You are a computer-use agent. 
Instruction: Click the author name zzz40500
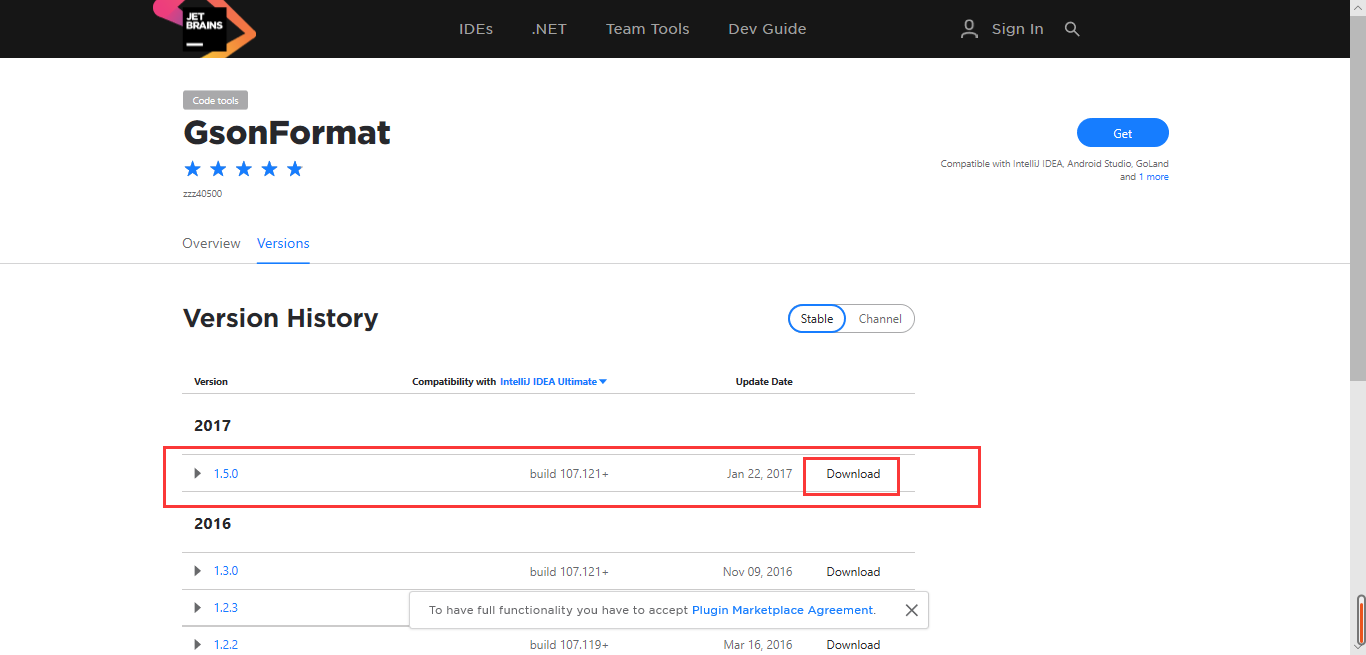click(x=202, y=194)
